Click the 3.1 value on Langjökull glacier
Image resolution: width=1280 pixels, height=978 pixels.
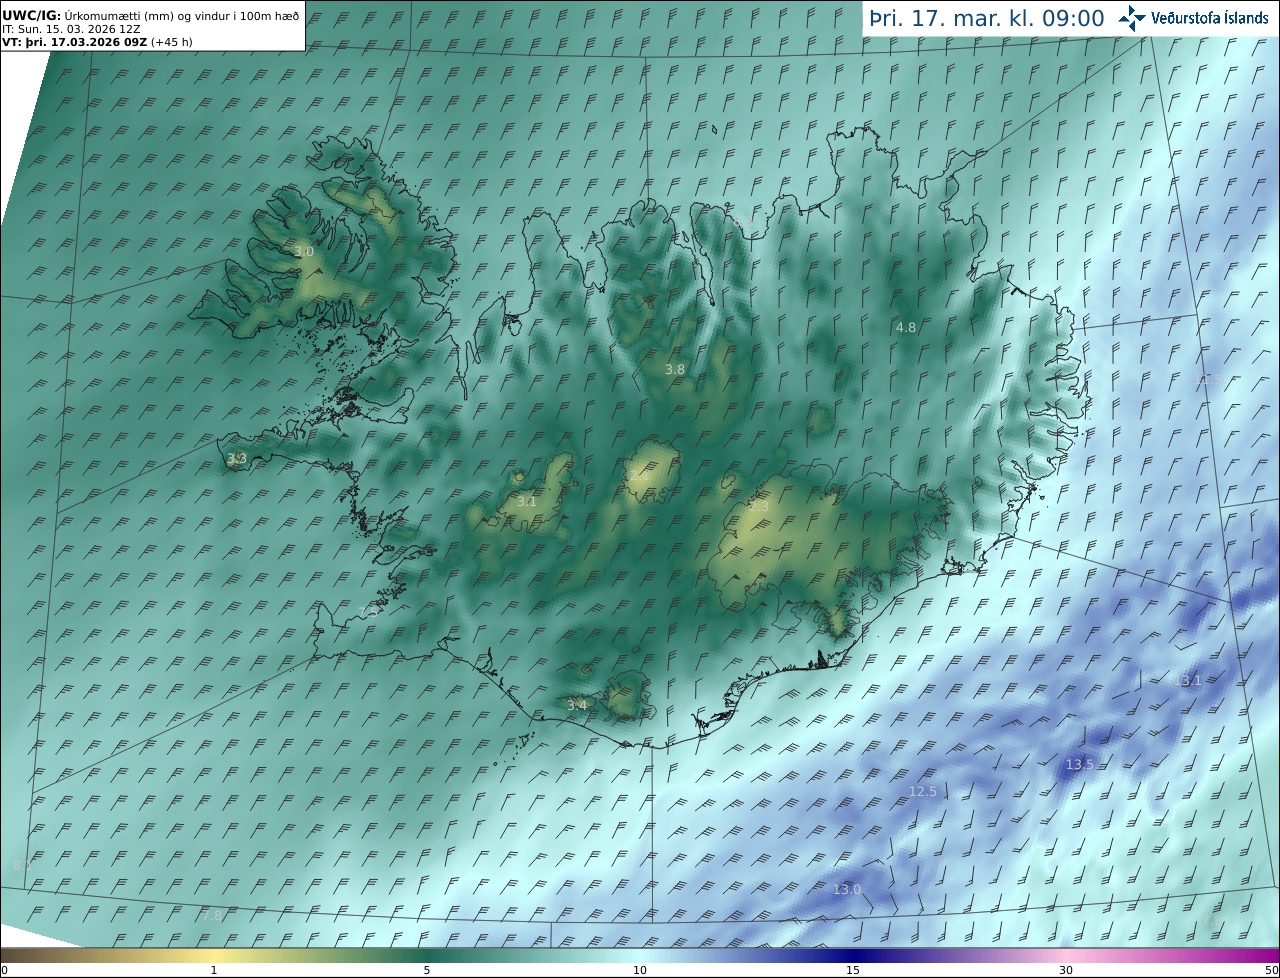(527, 502)
